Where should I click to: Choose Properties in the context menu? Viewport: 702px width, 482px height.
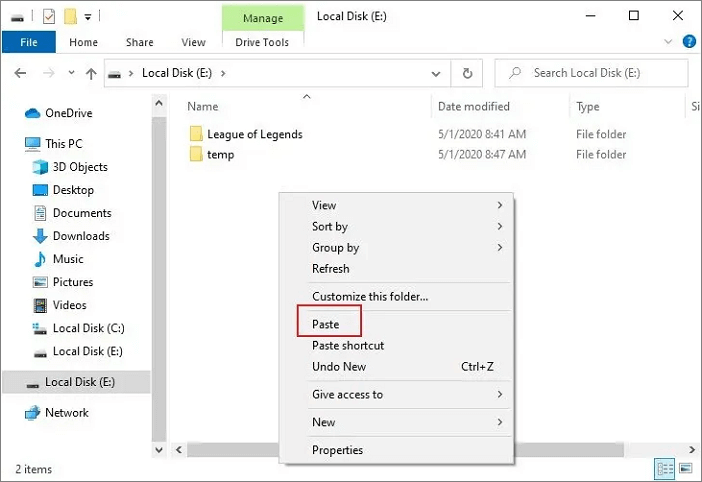pos(337,450)
